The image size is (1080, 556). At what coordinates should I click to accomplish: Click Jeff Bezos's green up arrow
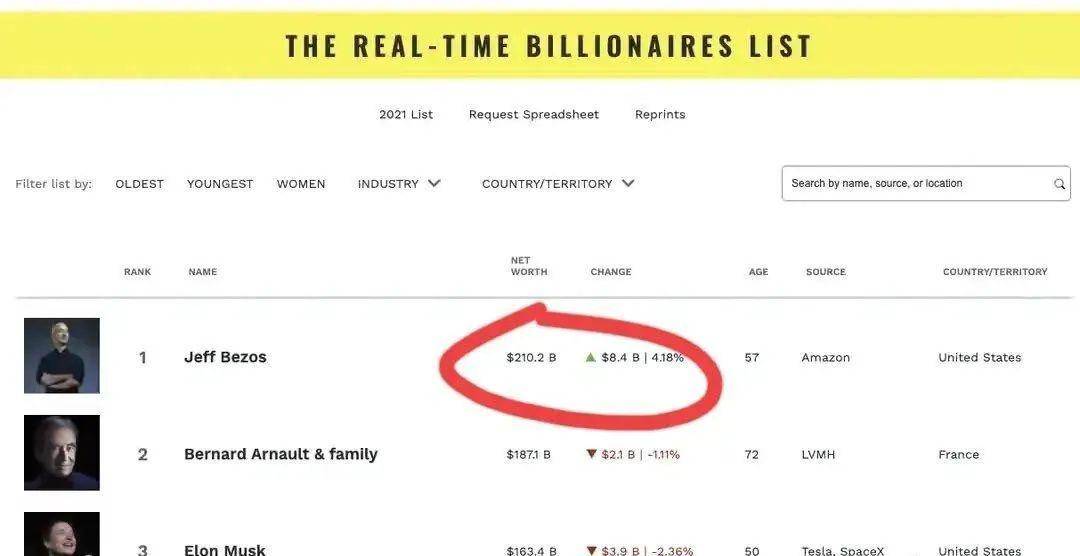tap(591, 357)
